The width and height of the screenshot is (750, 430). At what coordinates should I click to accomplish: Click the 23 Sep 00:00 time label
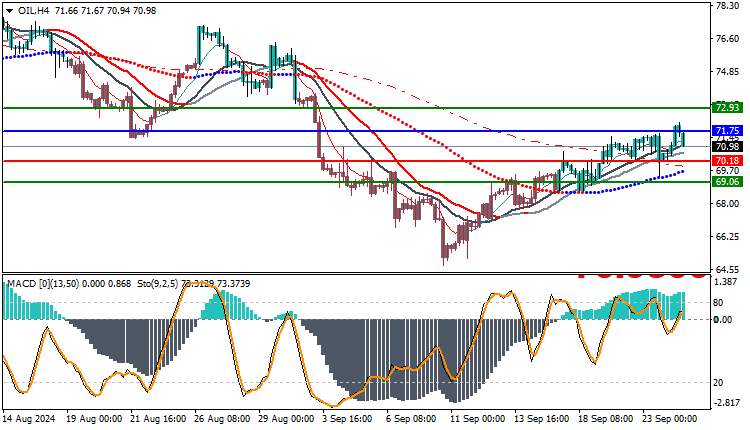(x=670, y=419)
